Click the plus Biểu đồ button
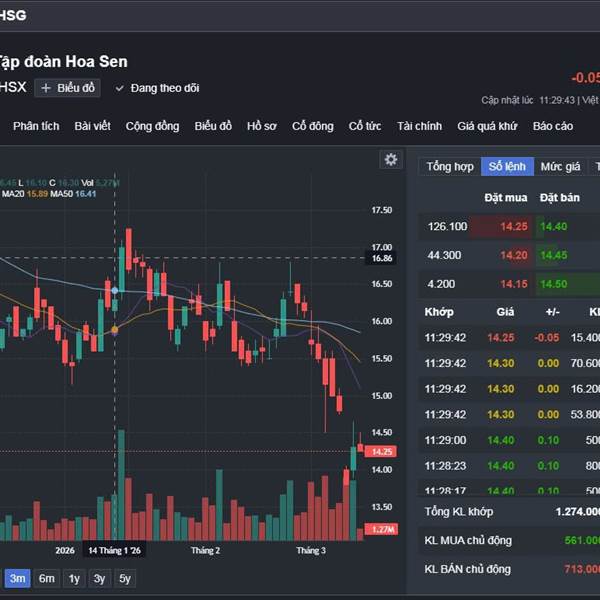600x600 pixels. coord(67,88)
